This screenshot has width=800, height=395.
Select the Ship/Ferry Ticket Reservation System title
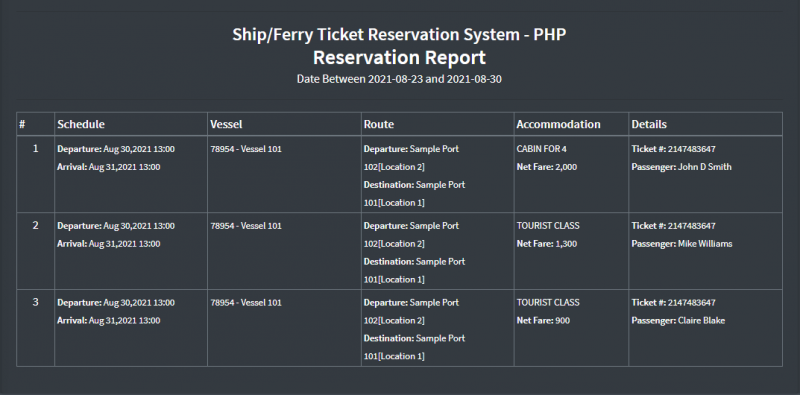[399, 35]
